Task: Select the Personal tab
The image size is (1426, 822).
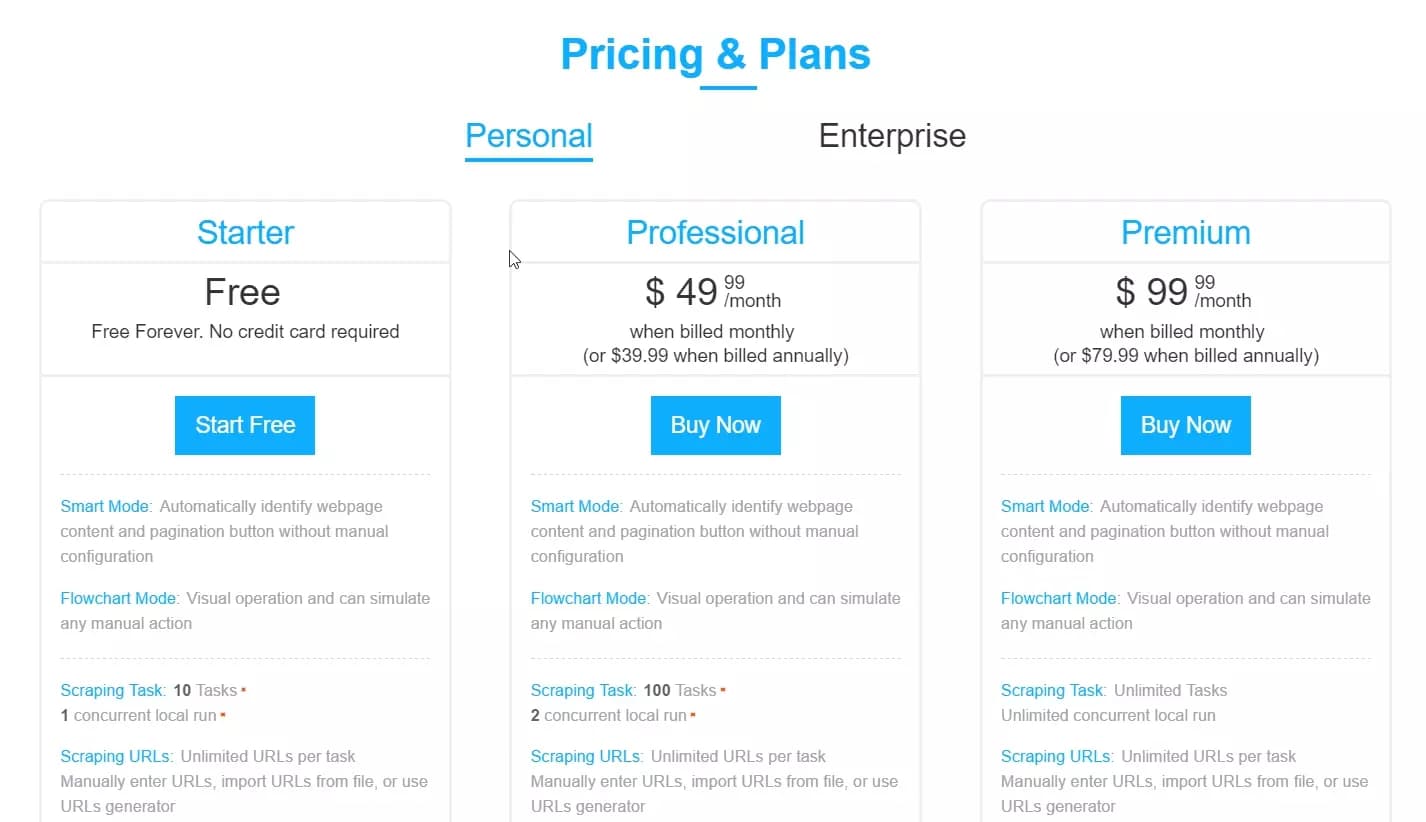Action: (528, 135)
